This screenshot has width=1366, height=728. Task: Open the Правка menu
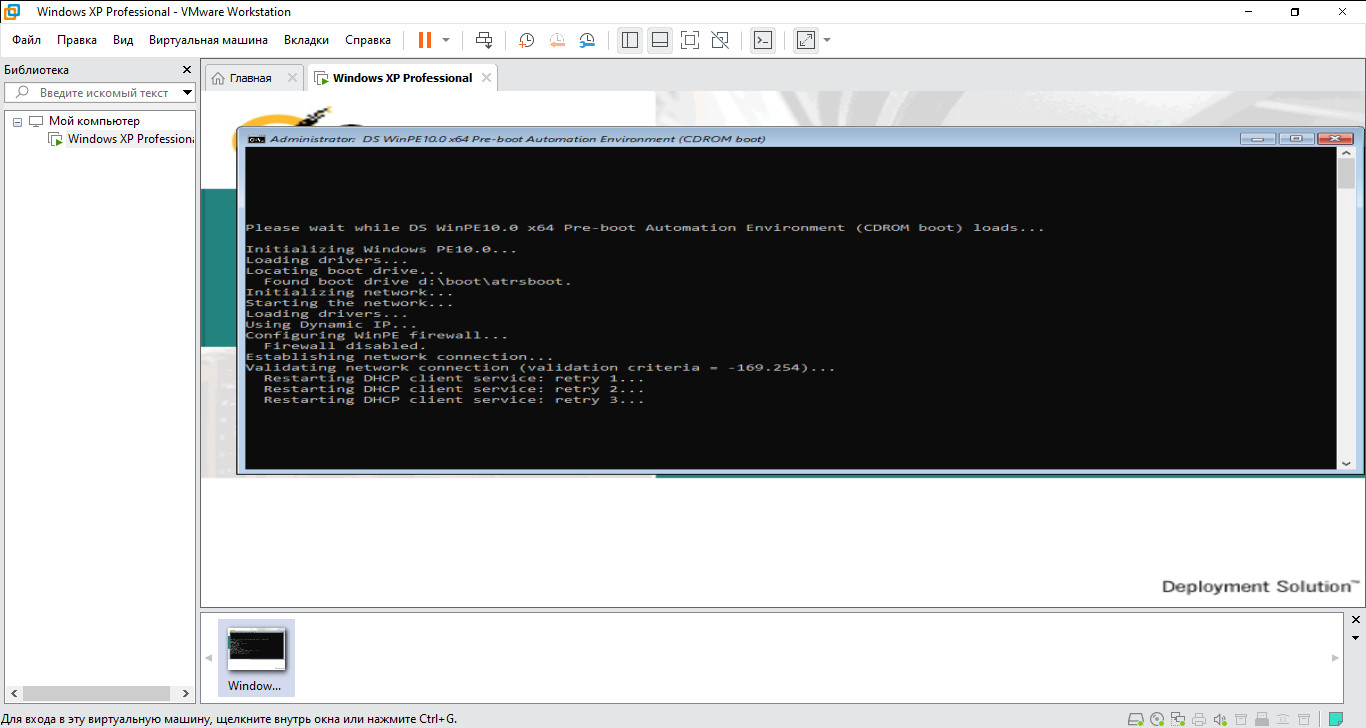(x=77, y=40)
